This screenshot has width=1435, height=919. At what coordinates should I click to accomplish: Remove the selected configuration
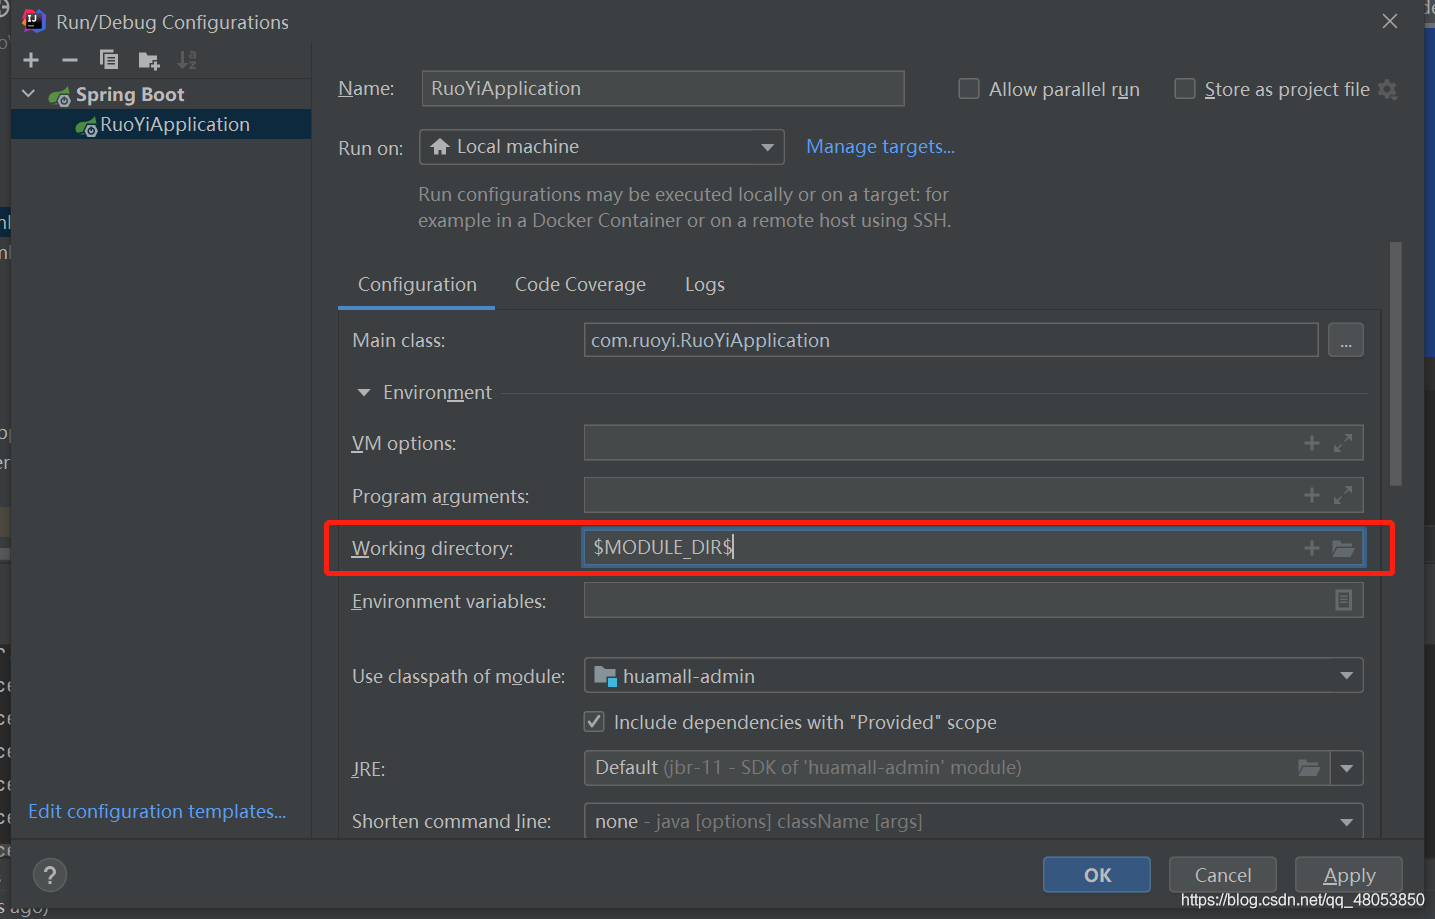tap(69, 60)
